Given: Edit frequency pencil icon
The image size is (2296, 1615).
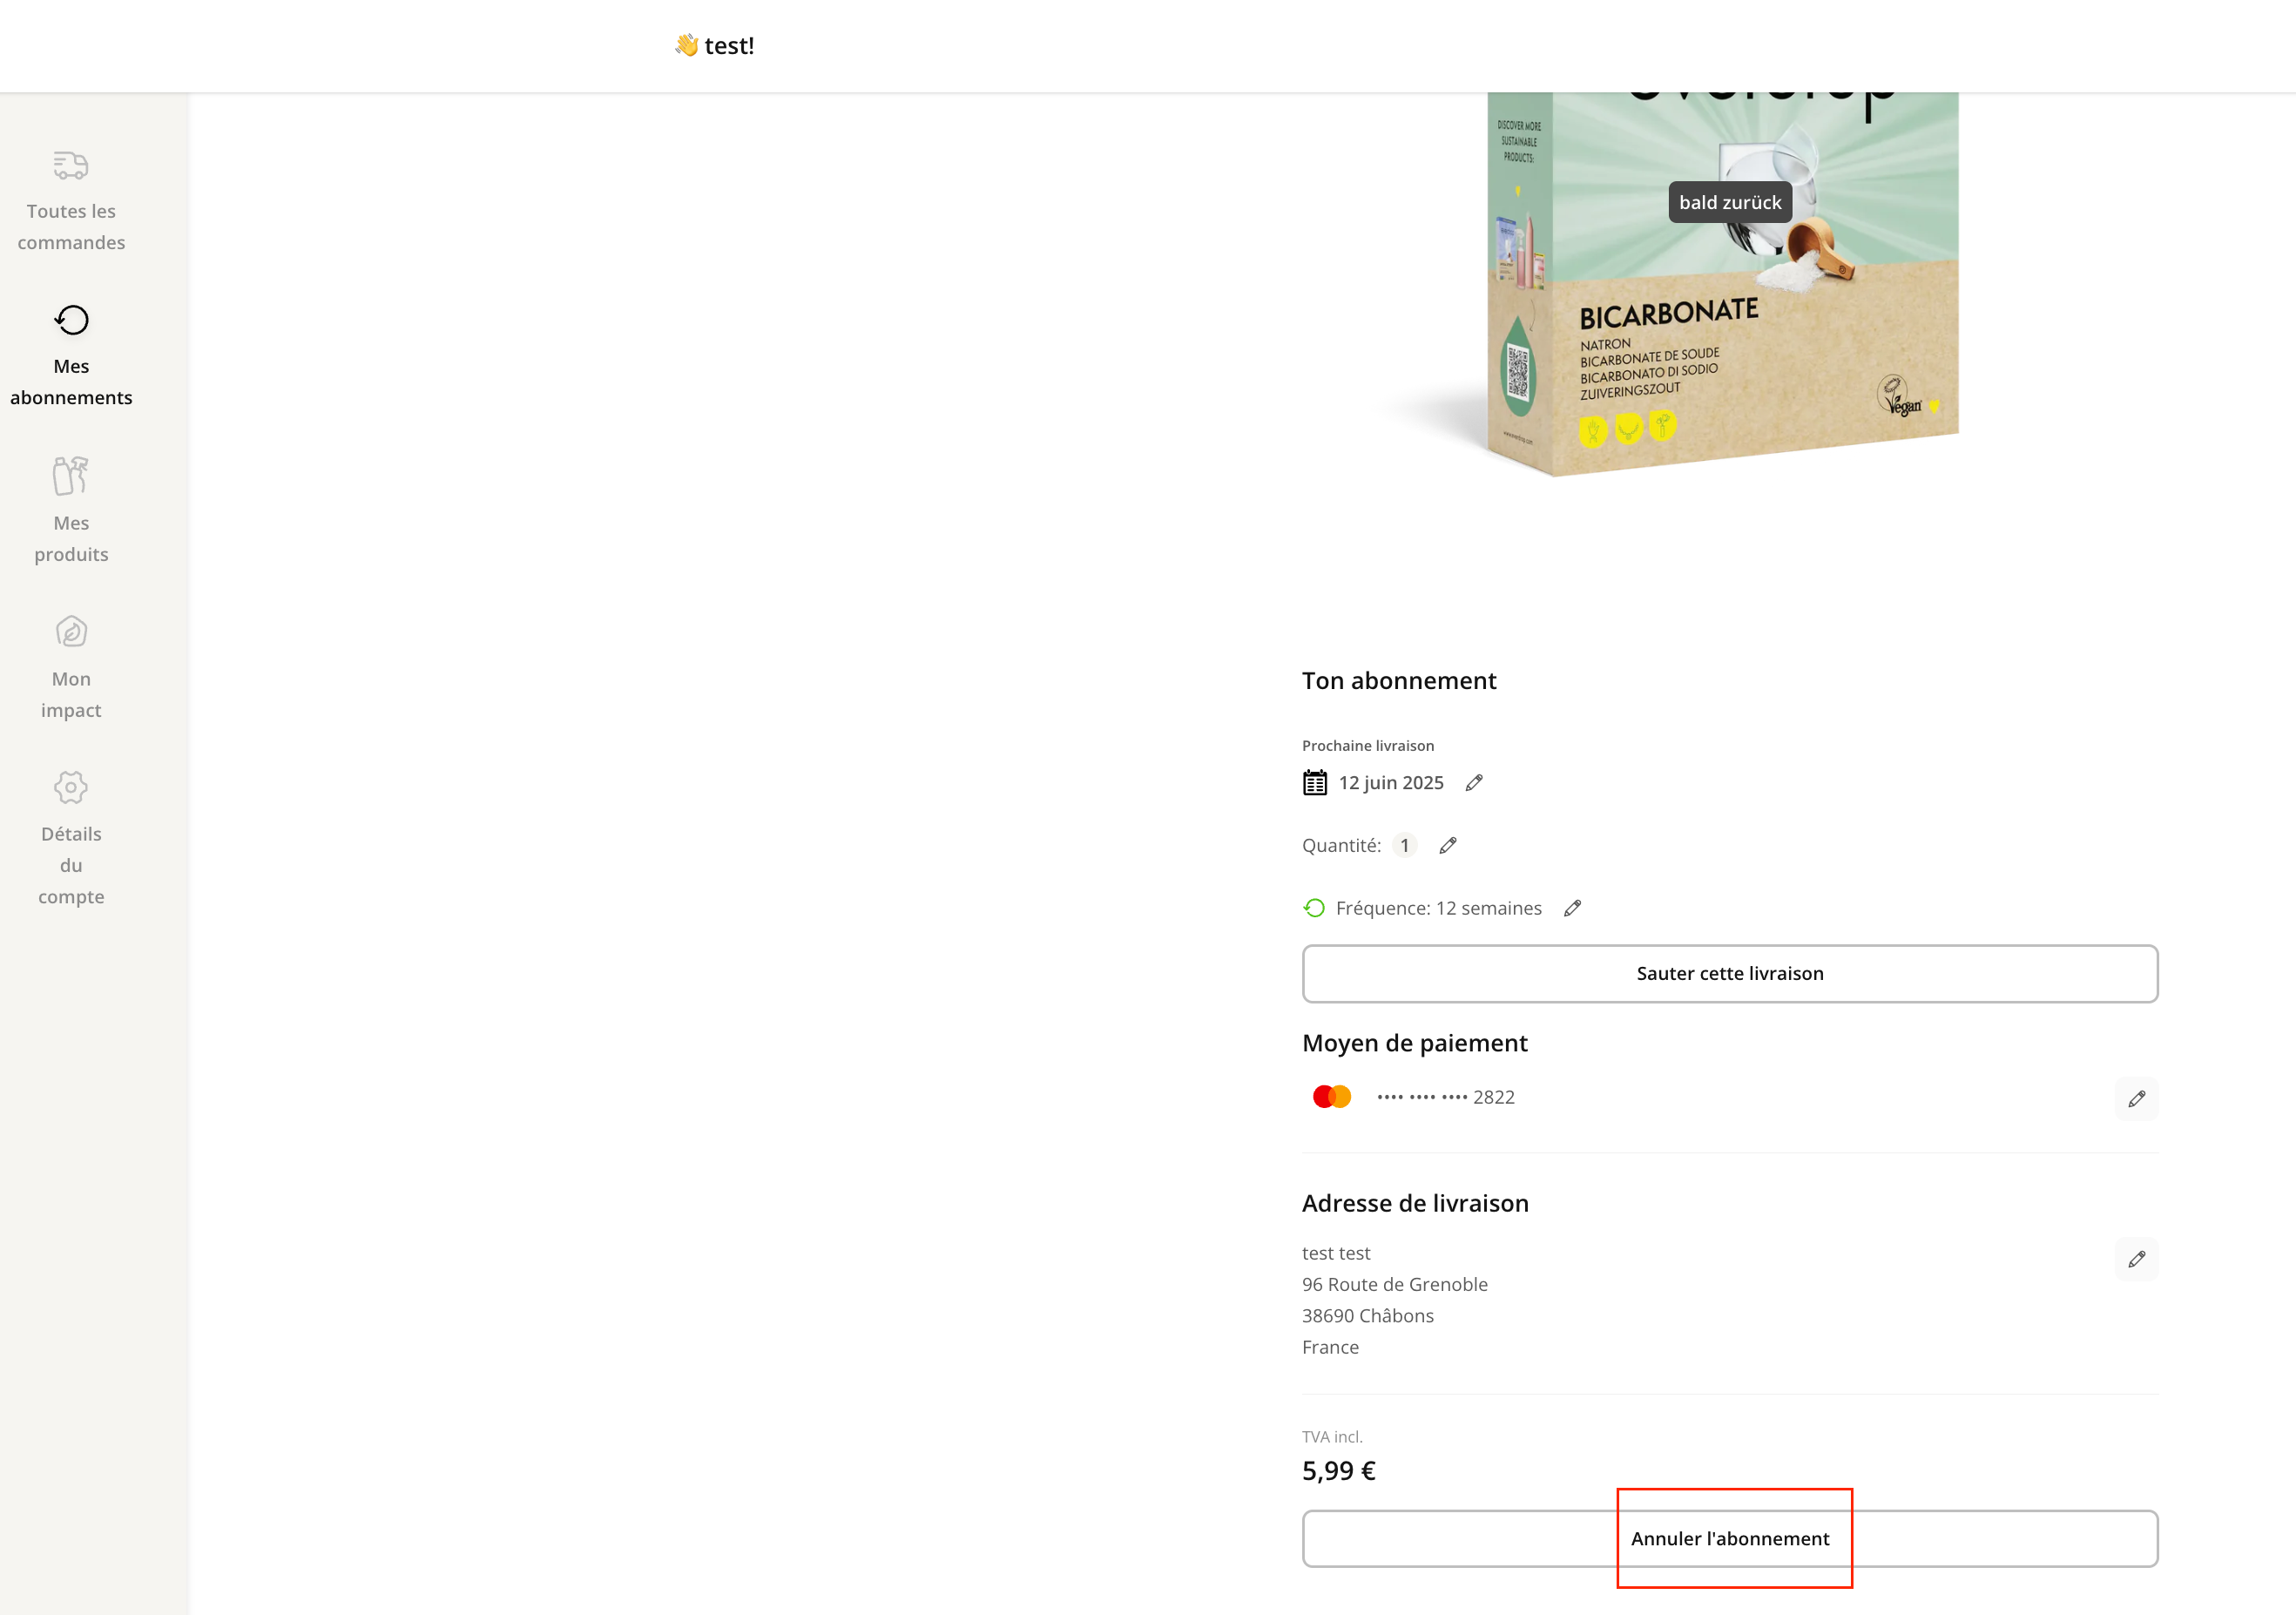Looking at the screenshot, I should point(1573,908).
